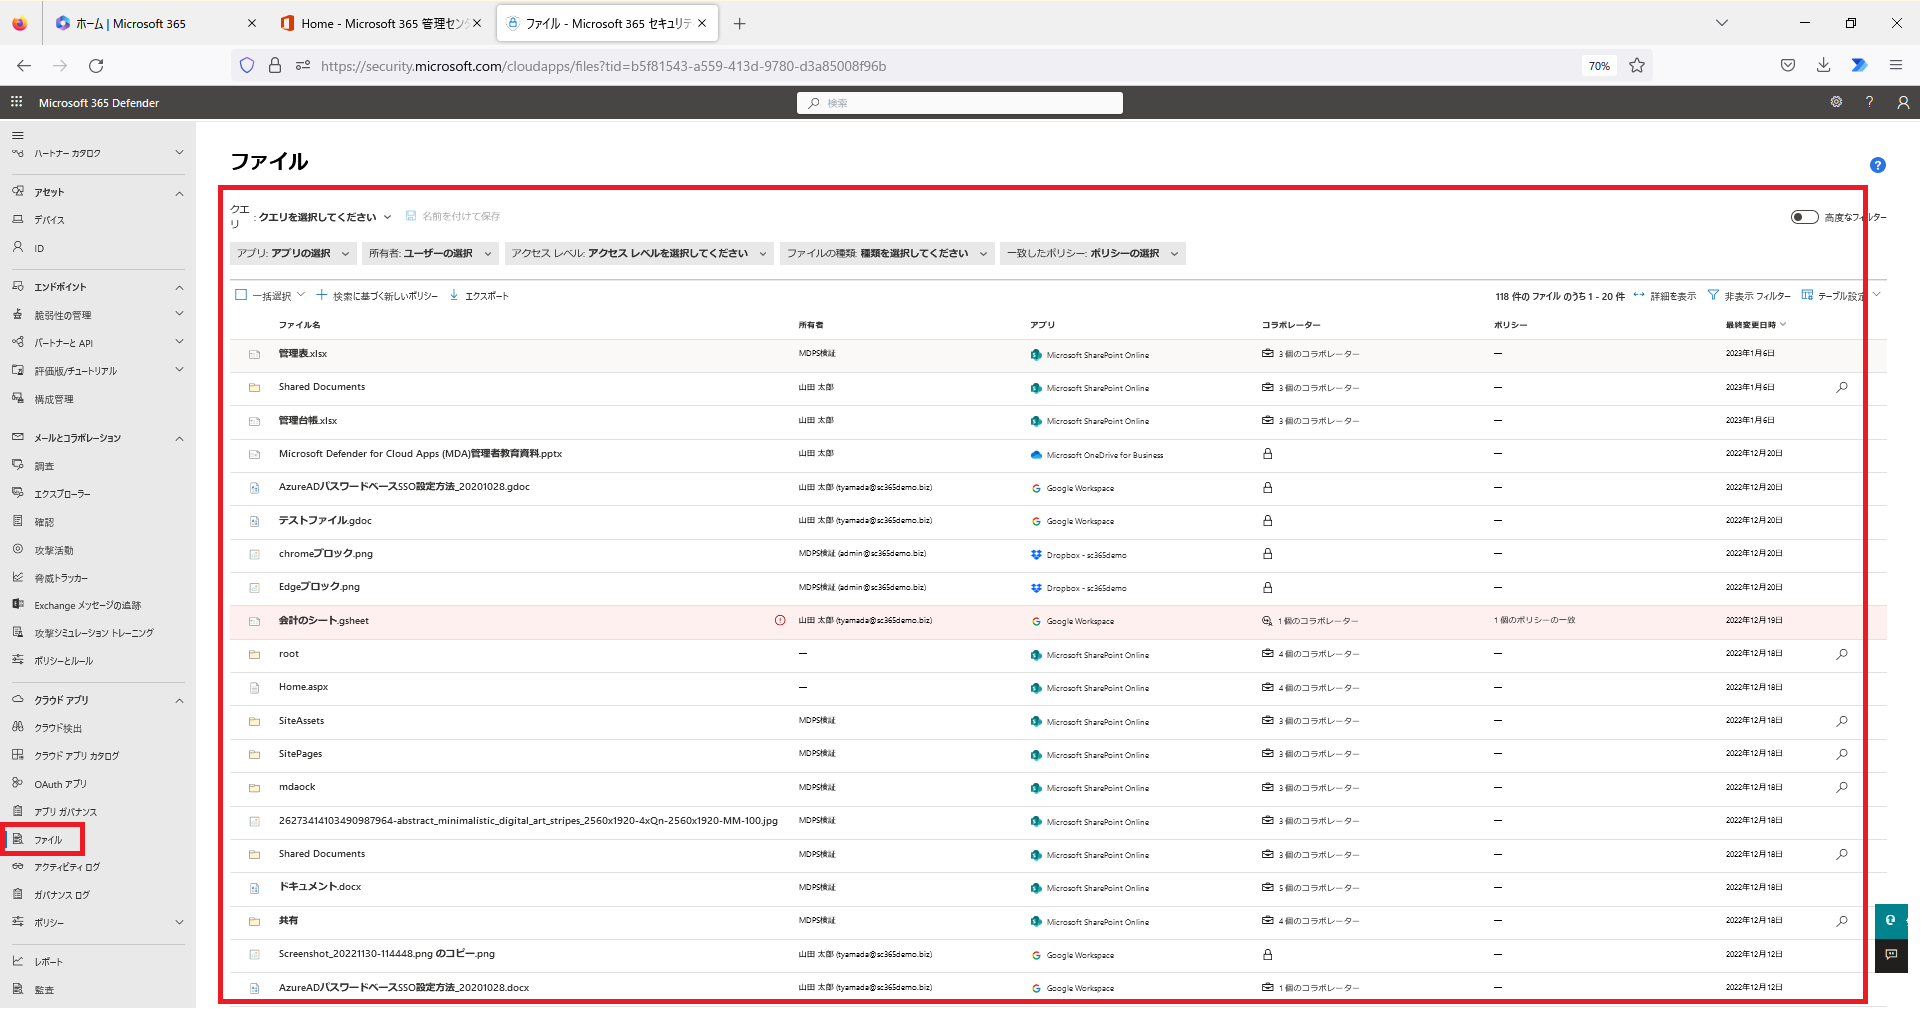Viewport: 1922px width, 1009px height.
Task: Click 詳細を表示 link
Action: (x=1664, y=296)
